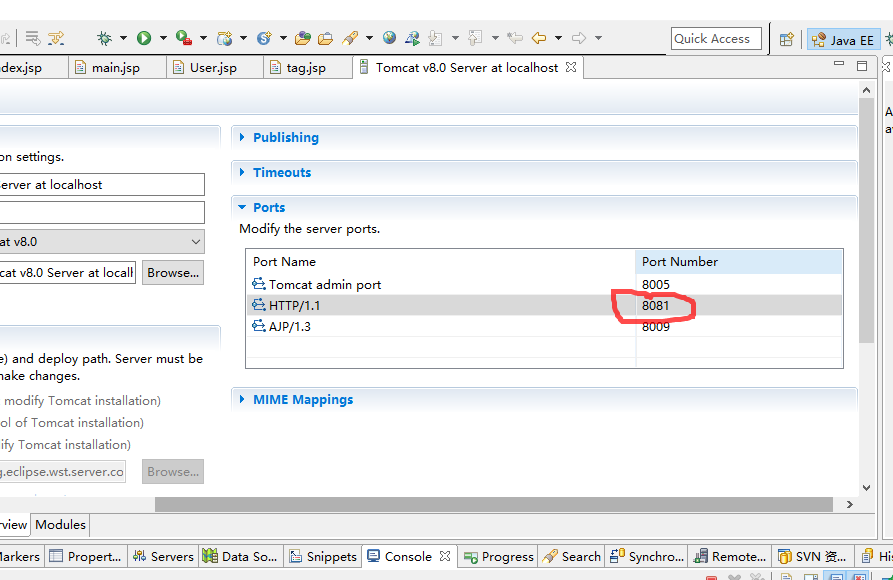Click the HTTP/1.1 port number 8081 cell
Viewport: 893px width, 580px height.
point(656,305)
